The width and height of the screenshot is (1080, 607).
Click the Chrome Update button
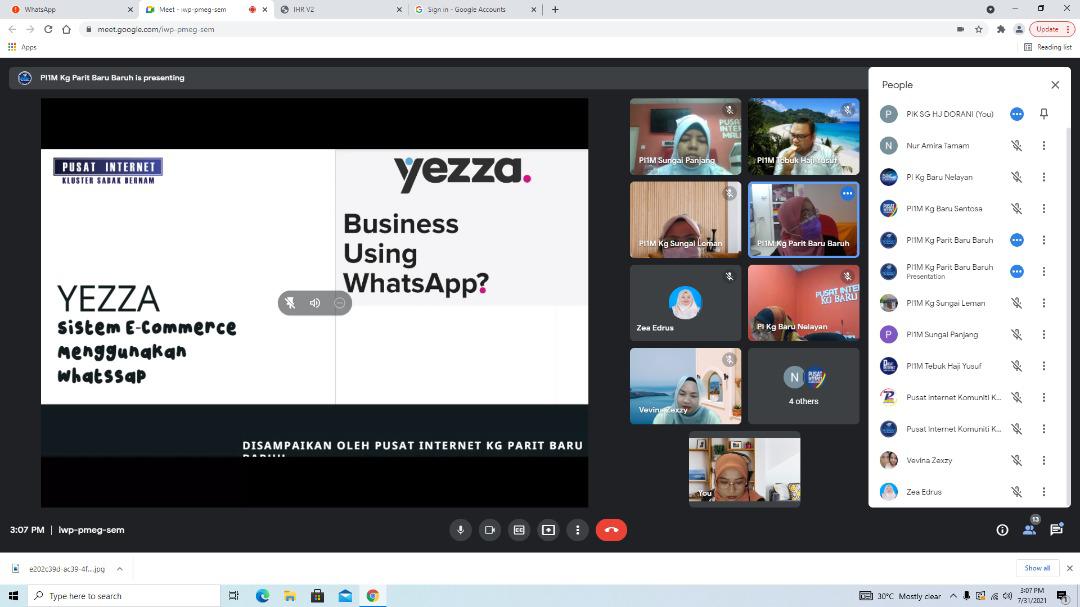1052,29
